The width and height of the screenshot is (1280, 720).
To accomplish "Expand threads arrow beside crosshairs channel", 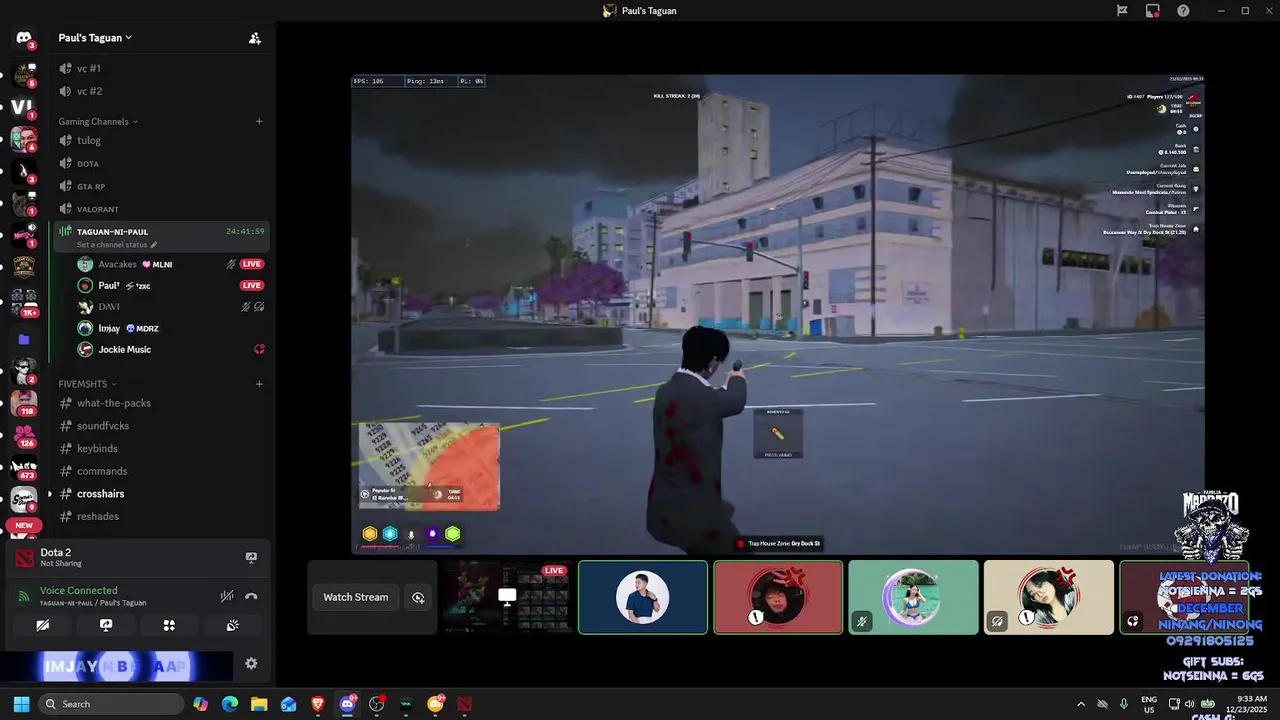I will pyautogui.click(x=50, y=494).
